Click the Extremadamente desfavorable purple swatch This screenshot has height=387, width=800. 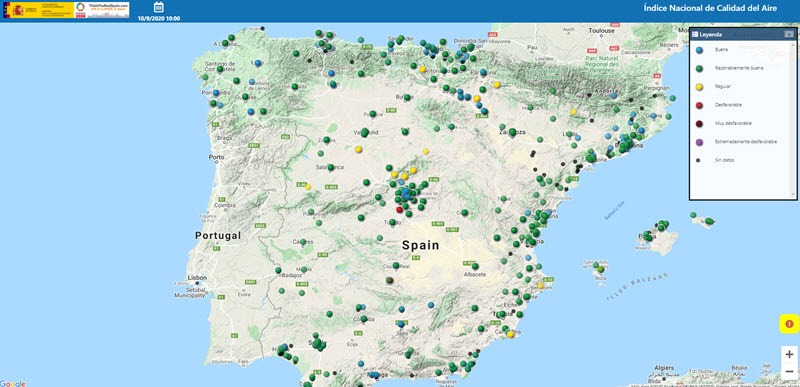pyautogui.click(x=699, y=142)
